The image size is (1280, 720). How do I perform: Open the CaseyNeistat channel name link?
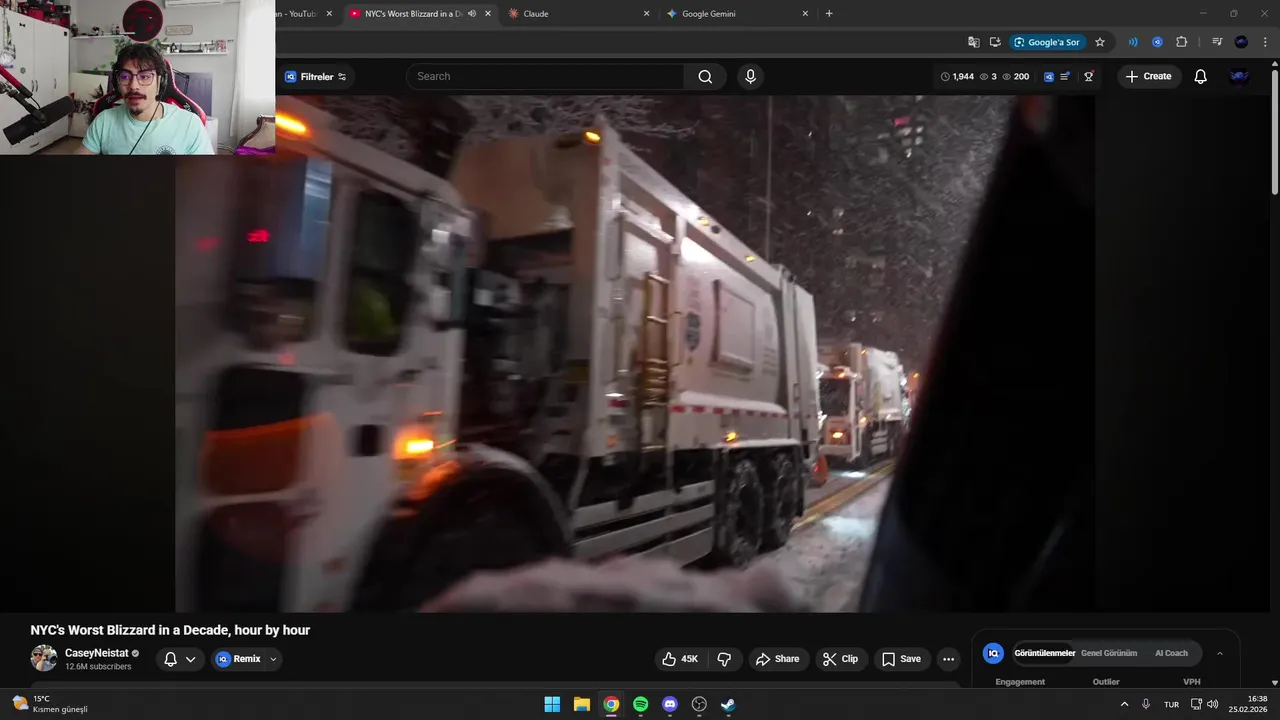click(x=97, y=653)
